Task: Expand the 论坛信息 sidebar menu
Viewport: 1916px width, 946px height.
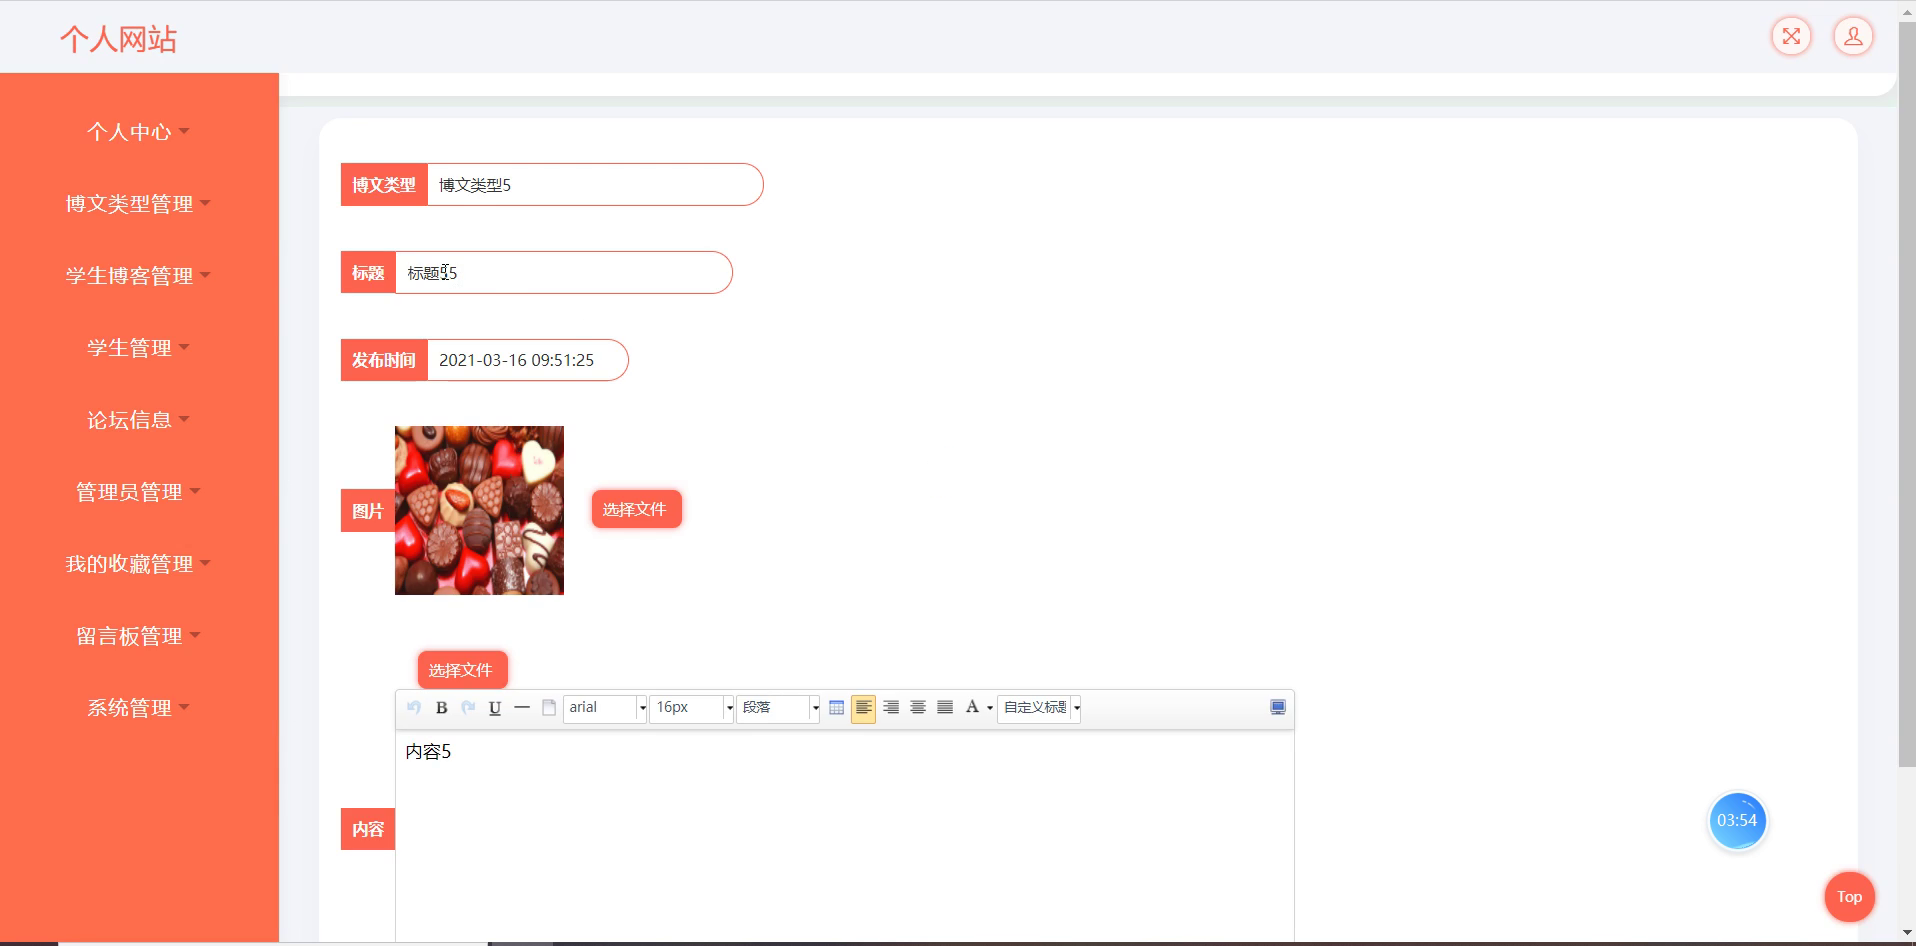Action: (x=139, y=420)
